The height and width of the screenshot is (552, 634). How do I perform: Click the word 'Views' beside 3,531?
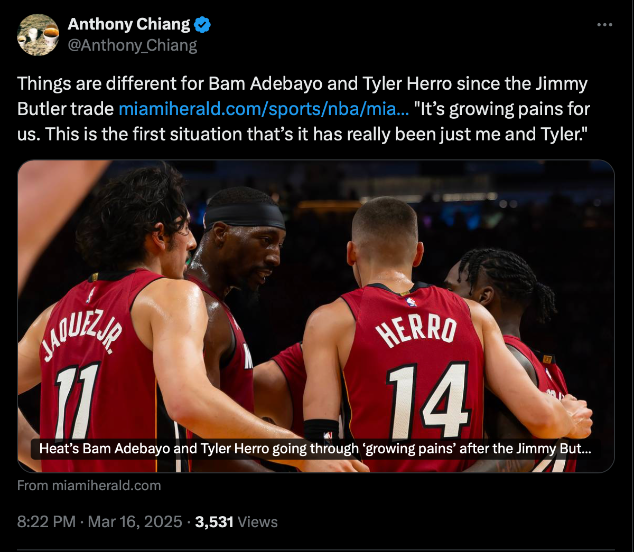pos(258,522)
